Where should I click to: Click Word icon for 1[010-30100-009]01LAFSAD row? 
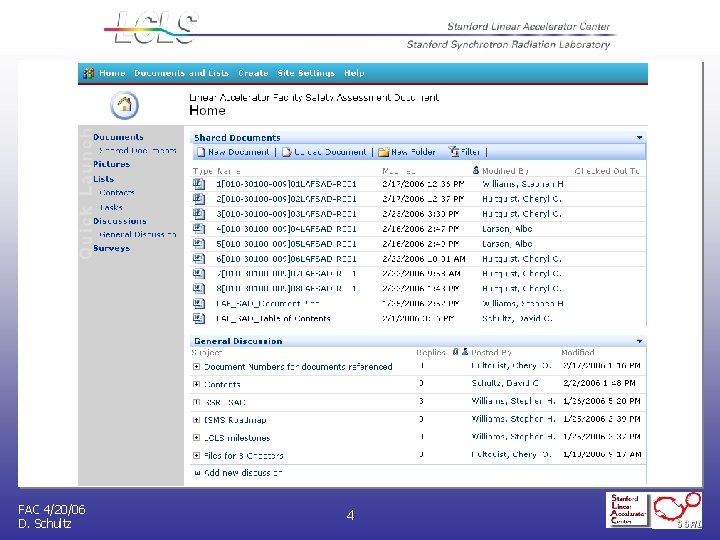point(199,184)
